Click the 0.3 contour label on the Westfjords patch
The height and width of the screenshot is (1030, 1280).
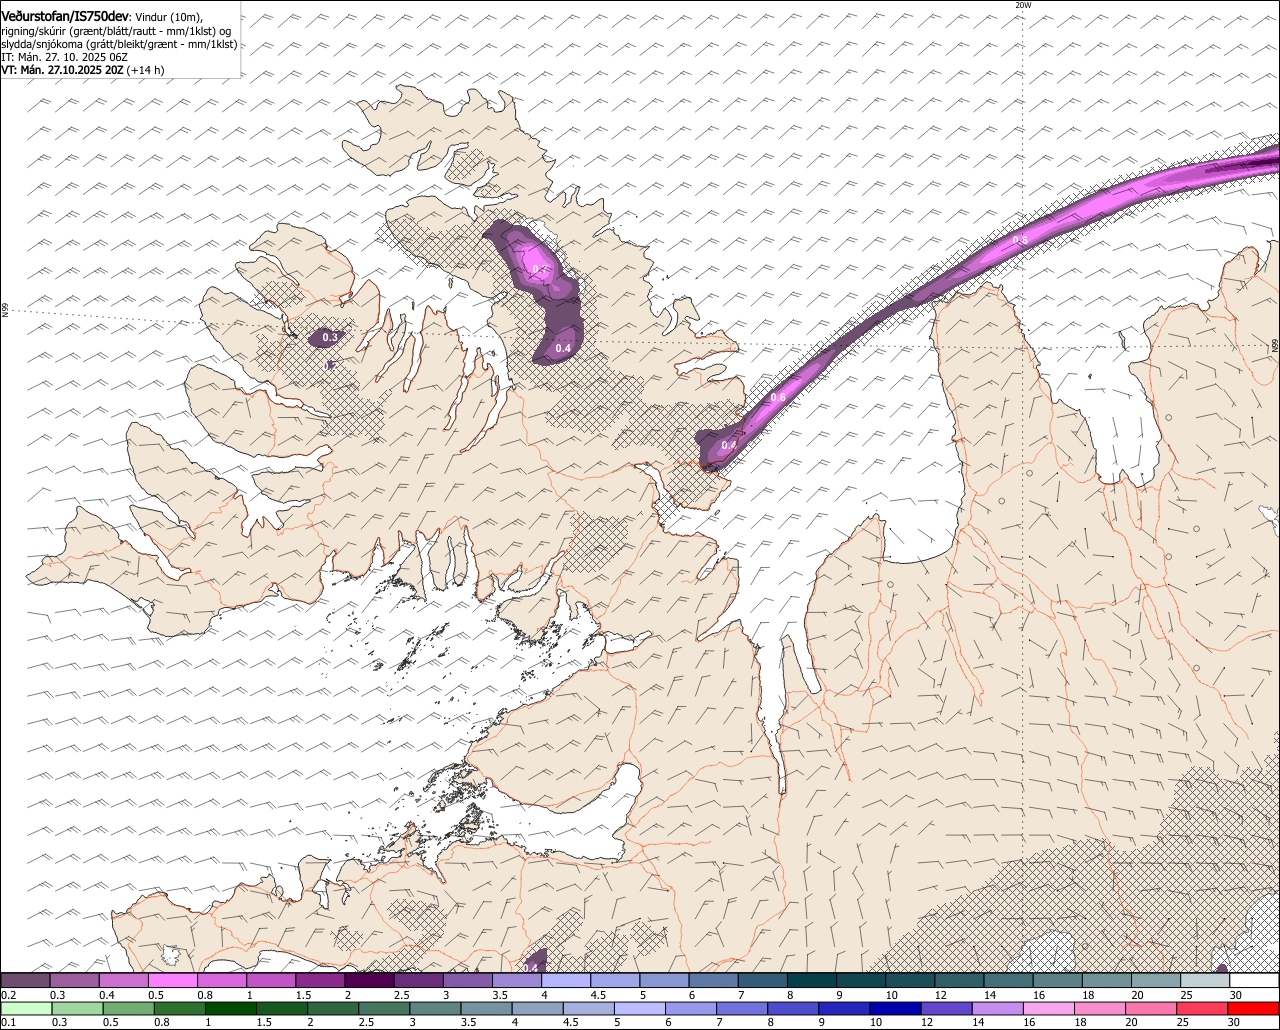click(330, 338)
